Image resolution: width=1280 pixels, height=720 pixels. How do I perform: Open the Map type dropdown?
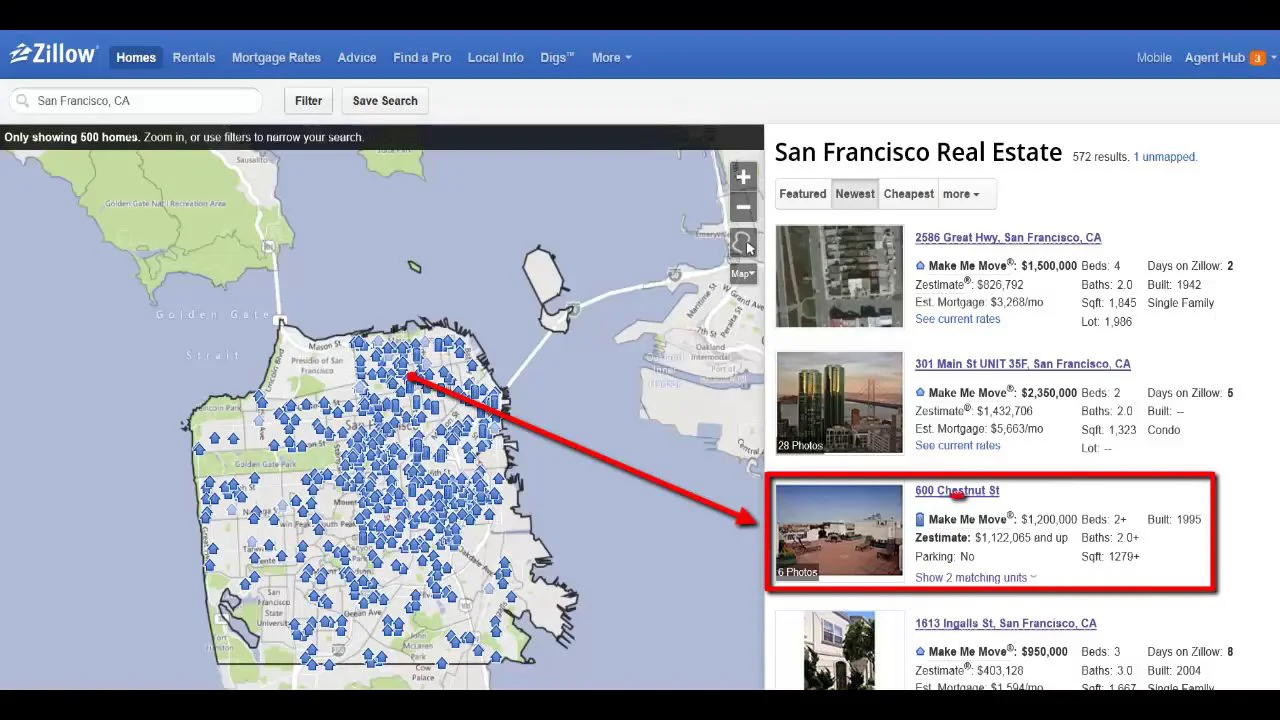(x=742, y=274)
